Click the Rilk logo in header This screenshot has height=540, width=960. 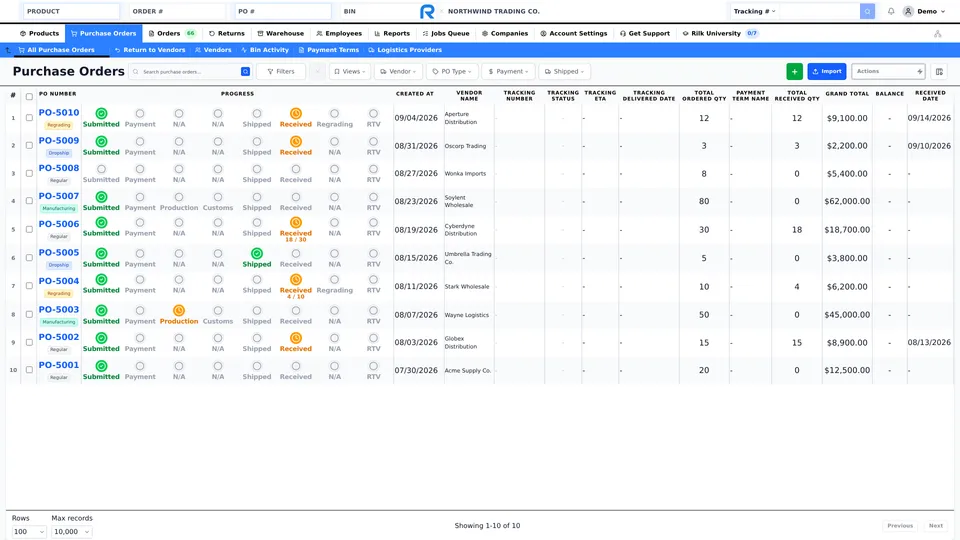427,11
